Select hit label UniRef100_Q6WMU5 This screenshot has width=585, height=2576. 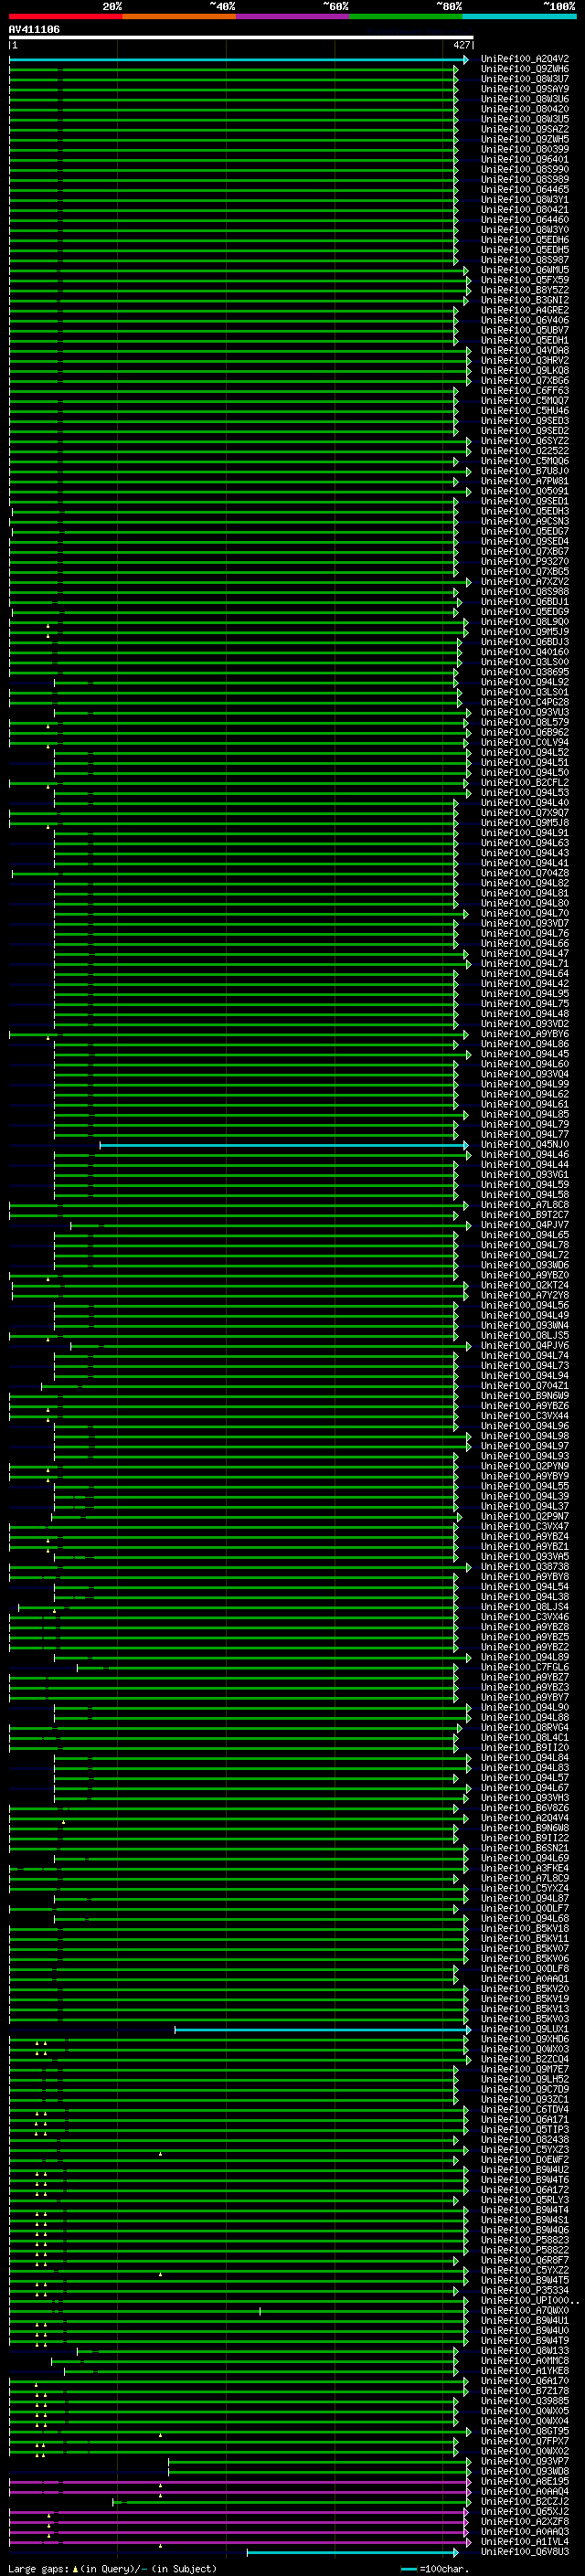tap(525, 270)
